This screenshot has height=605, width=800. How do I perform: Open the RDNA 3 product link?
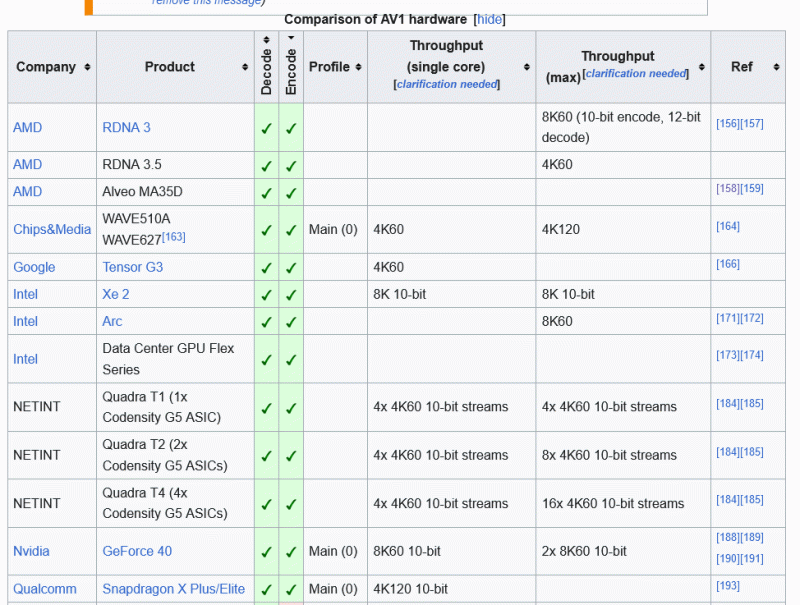click(127, 128)
